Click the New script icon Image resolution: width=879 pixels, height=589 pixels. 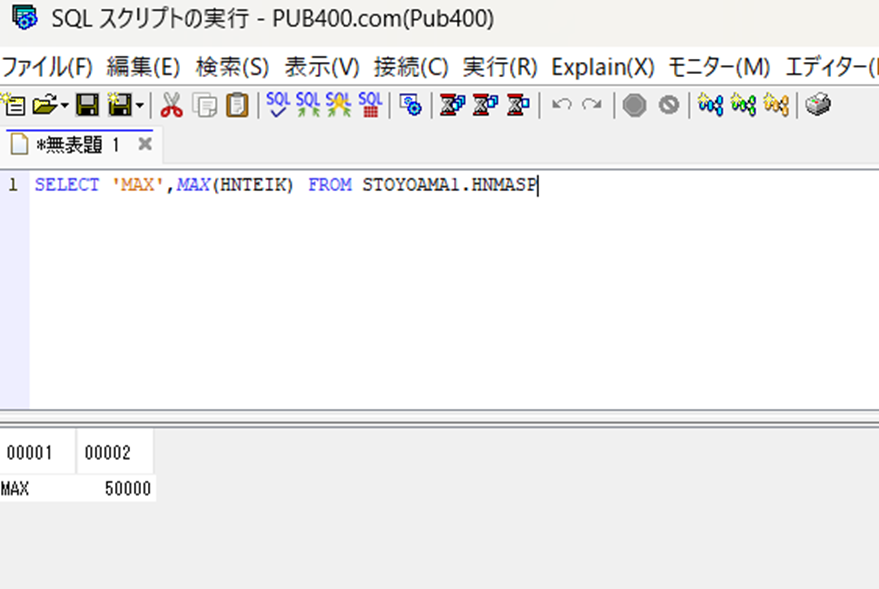(x=13, y=105)
